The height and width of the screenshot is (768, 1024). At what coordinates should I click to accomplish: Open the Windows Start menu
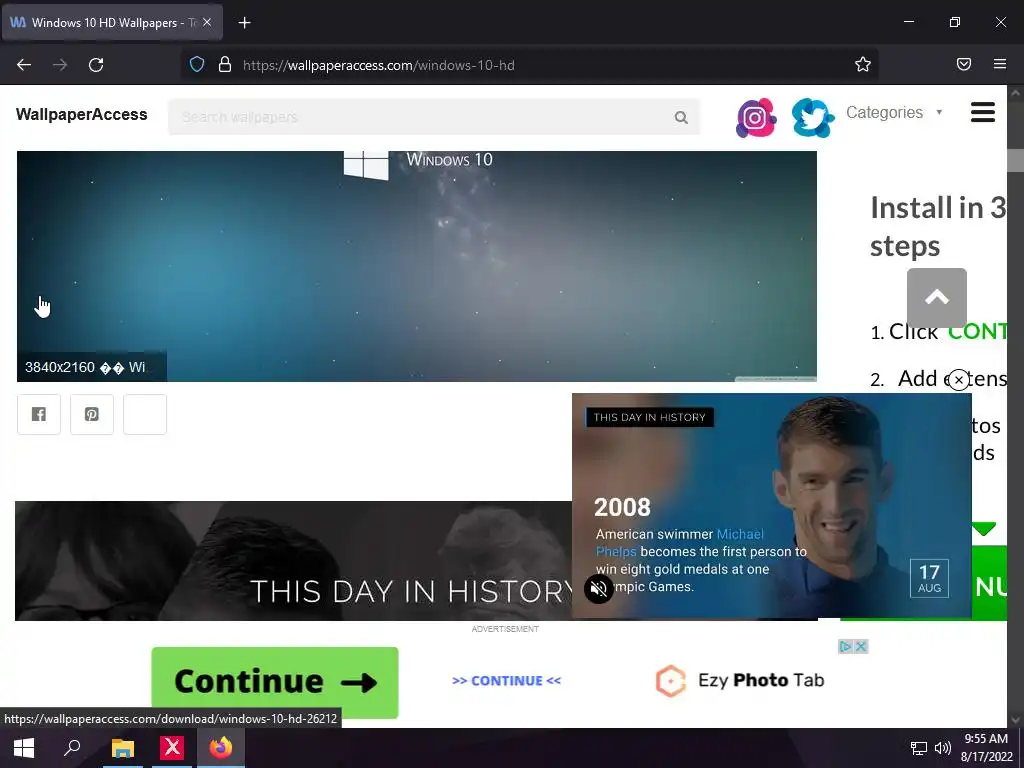click(x=24, y=748)
